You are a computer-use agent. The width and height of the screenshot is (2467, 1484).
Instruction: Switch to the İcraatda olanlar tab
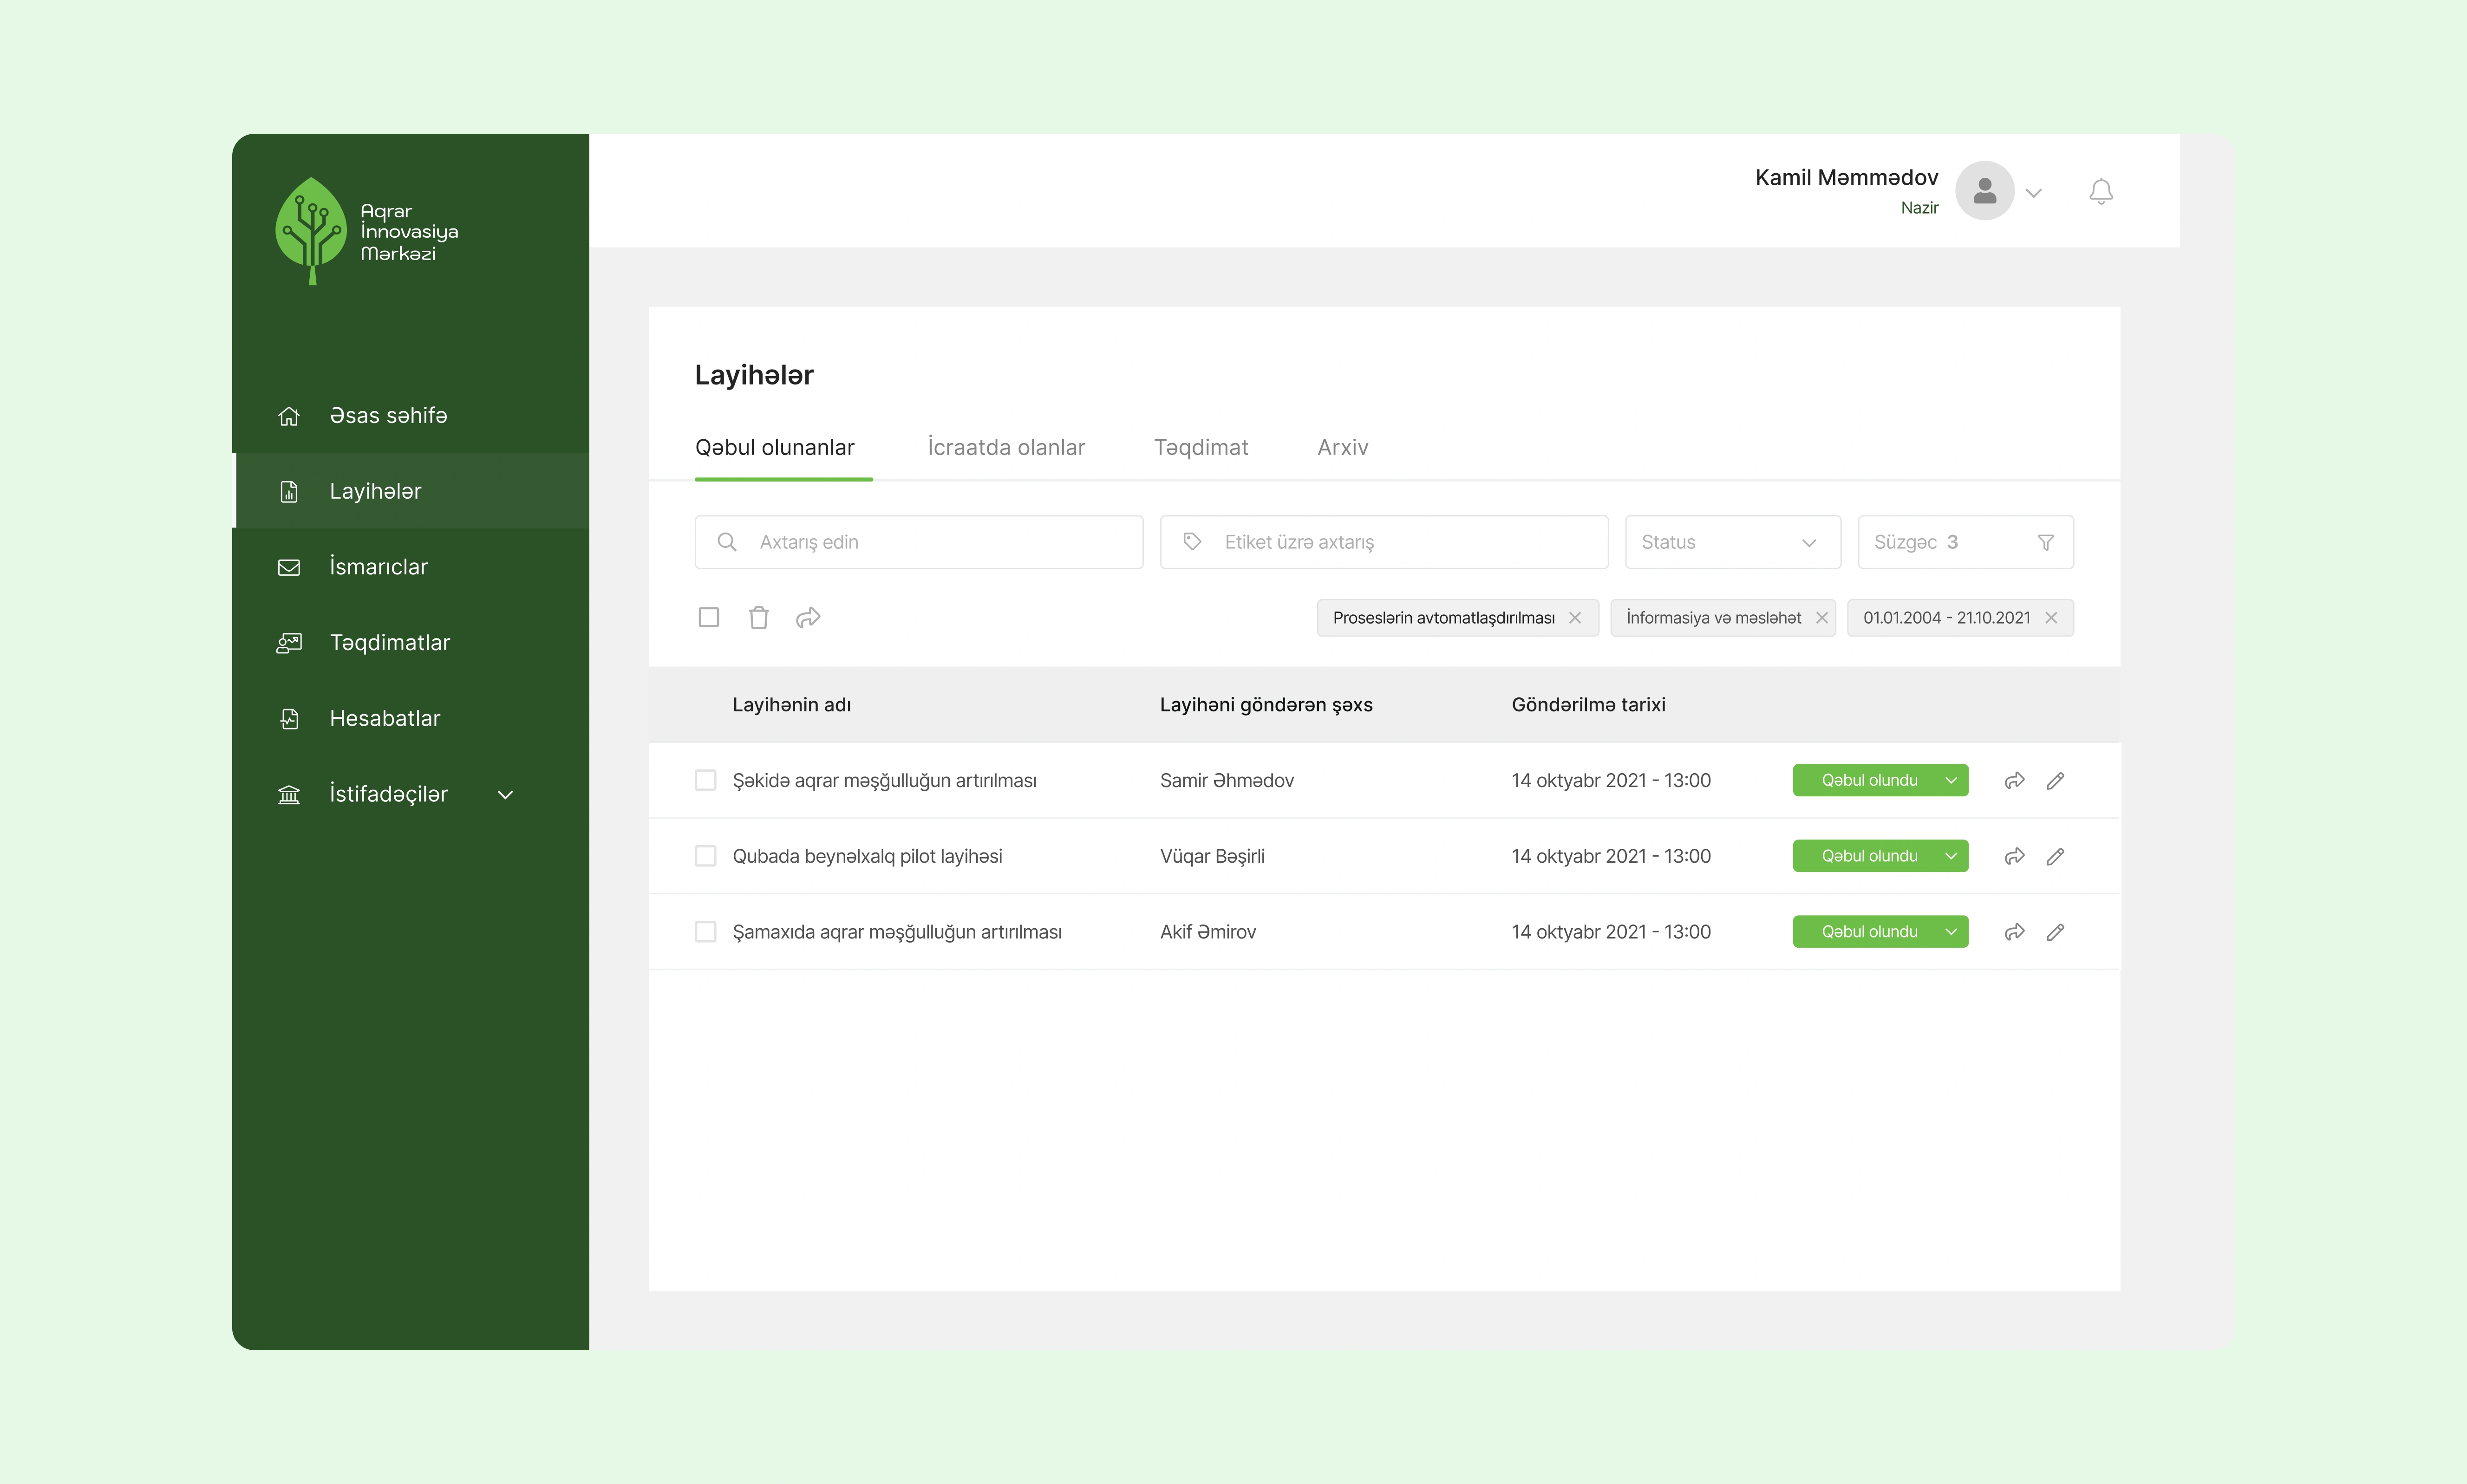point(1005,447)
